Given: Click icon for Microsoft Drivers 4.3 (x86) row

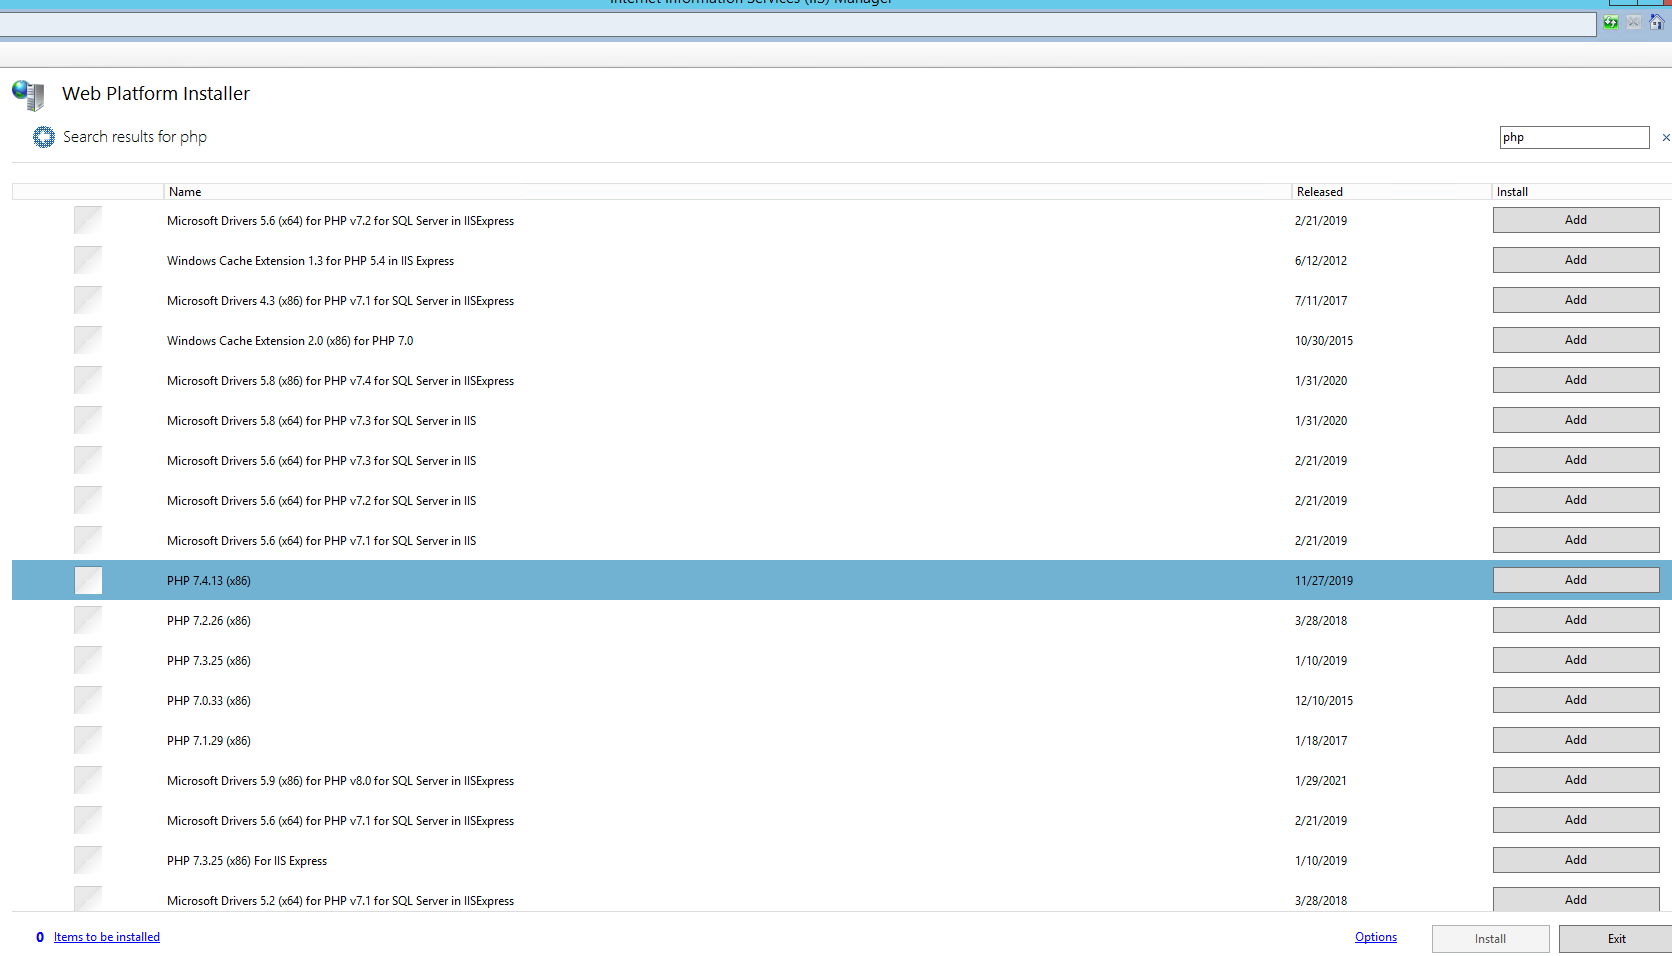Looking at the screenshot, I should (x=88, y=300).
